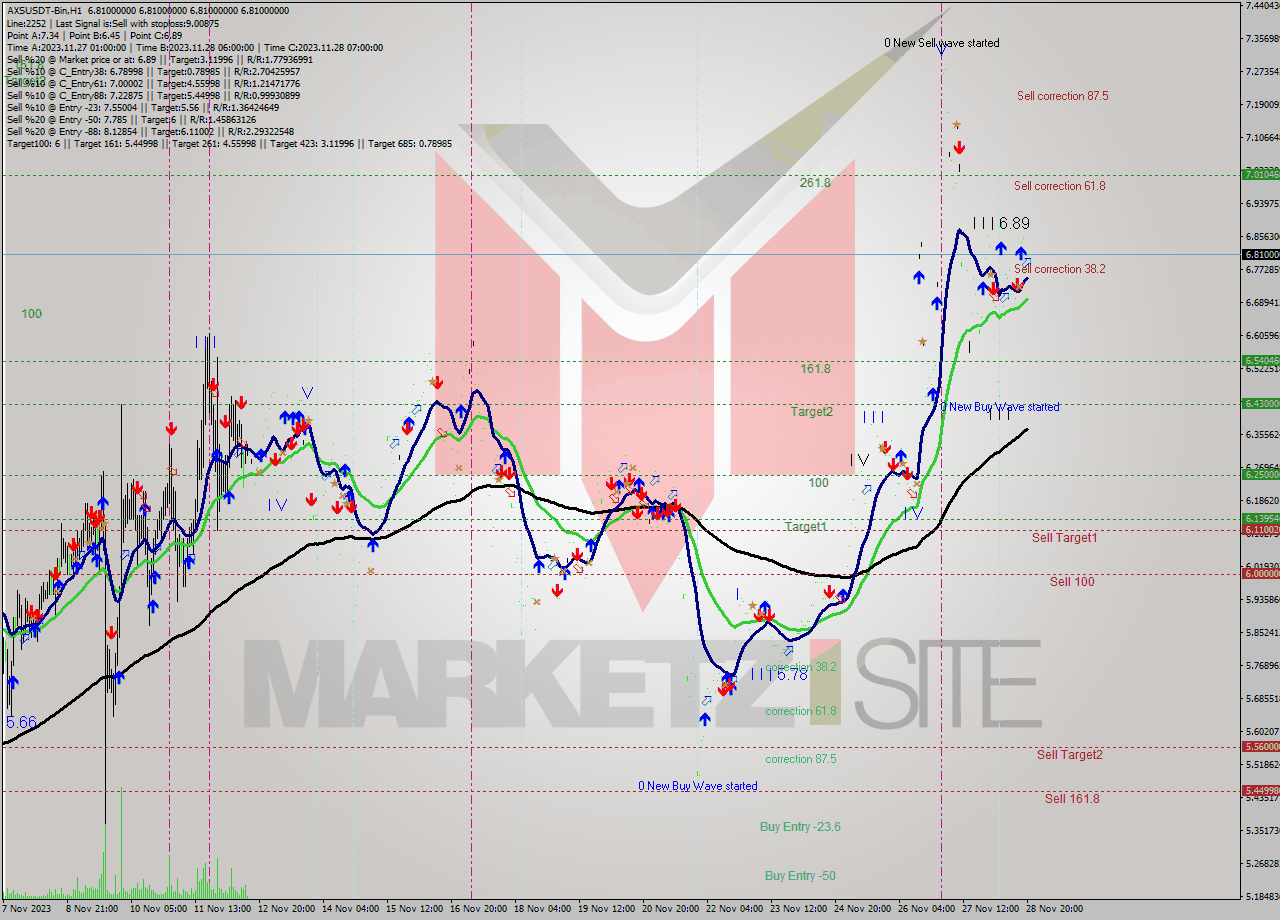Click the green '261.8' level label
1280x920 pixels.
815,183
